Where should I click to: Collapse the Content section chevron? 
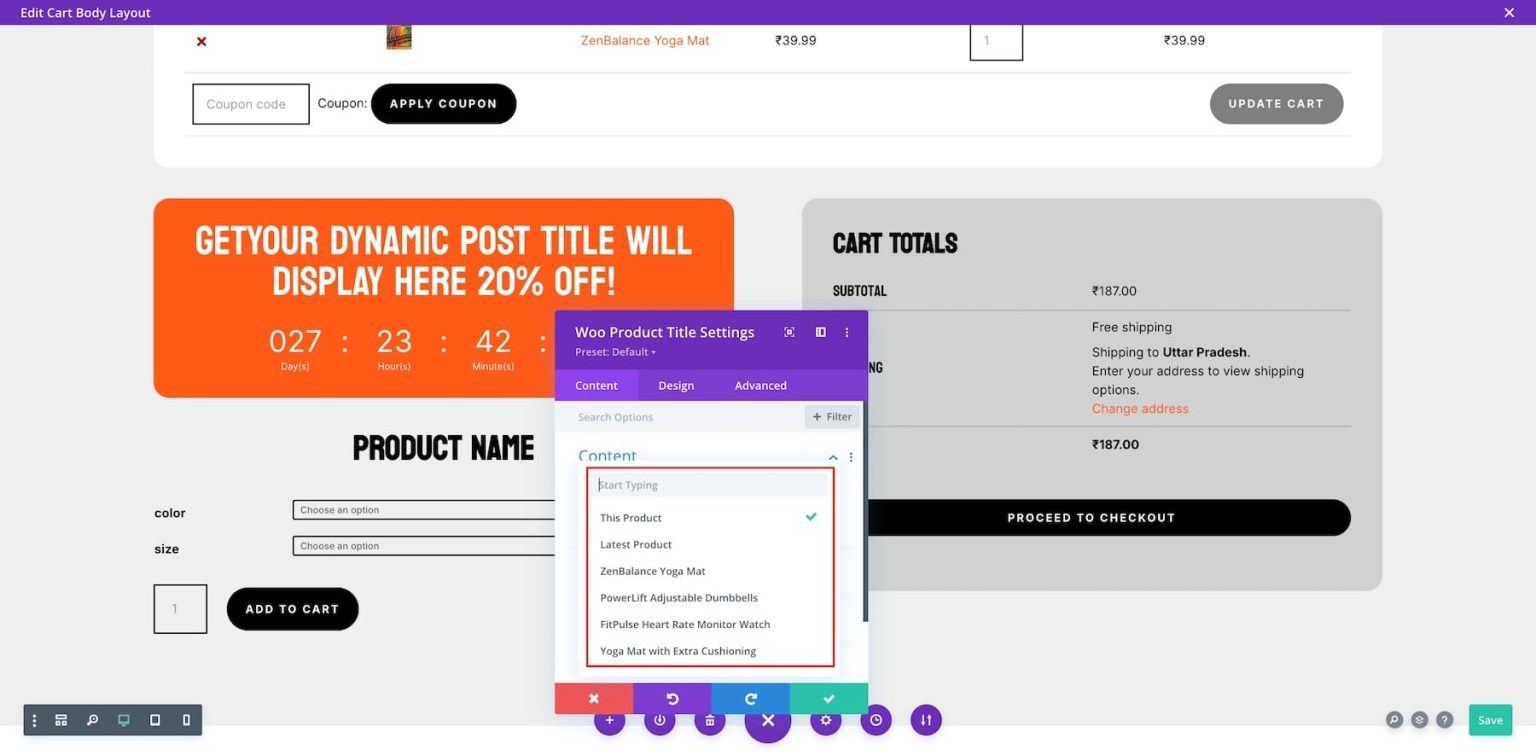(x=833, y=457)
